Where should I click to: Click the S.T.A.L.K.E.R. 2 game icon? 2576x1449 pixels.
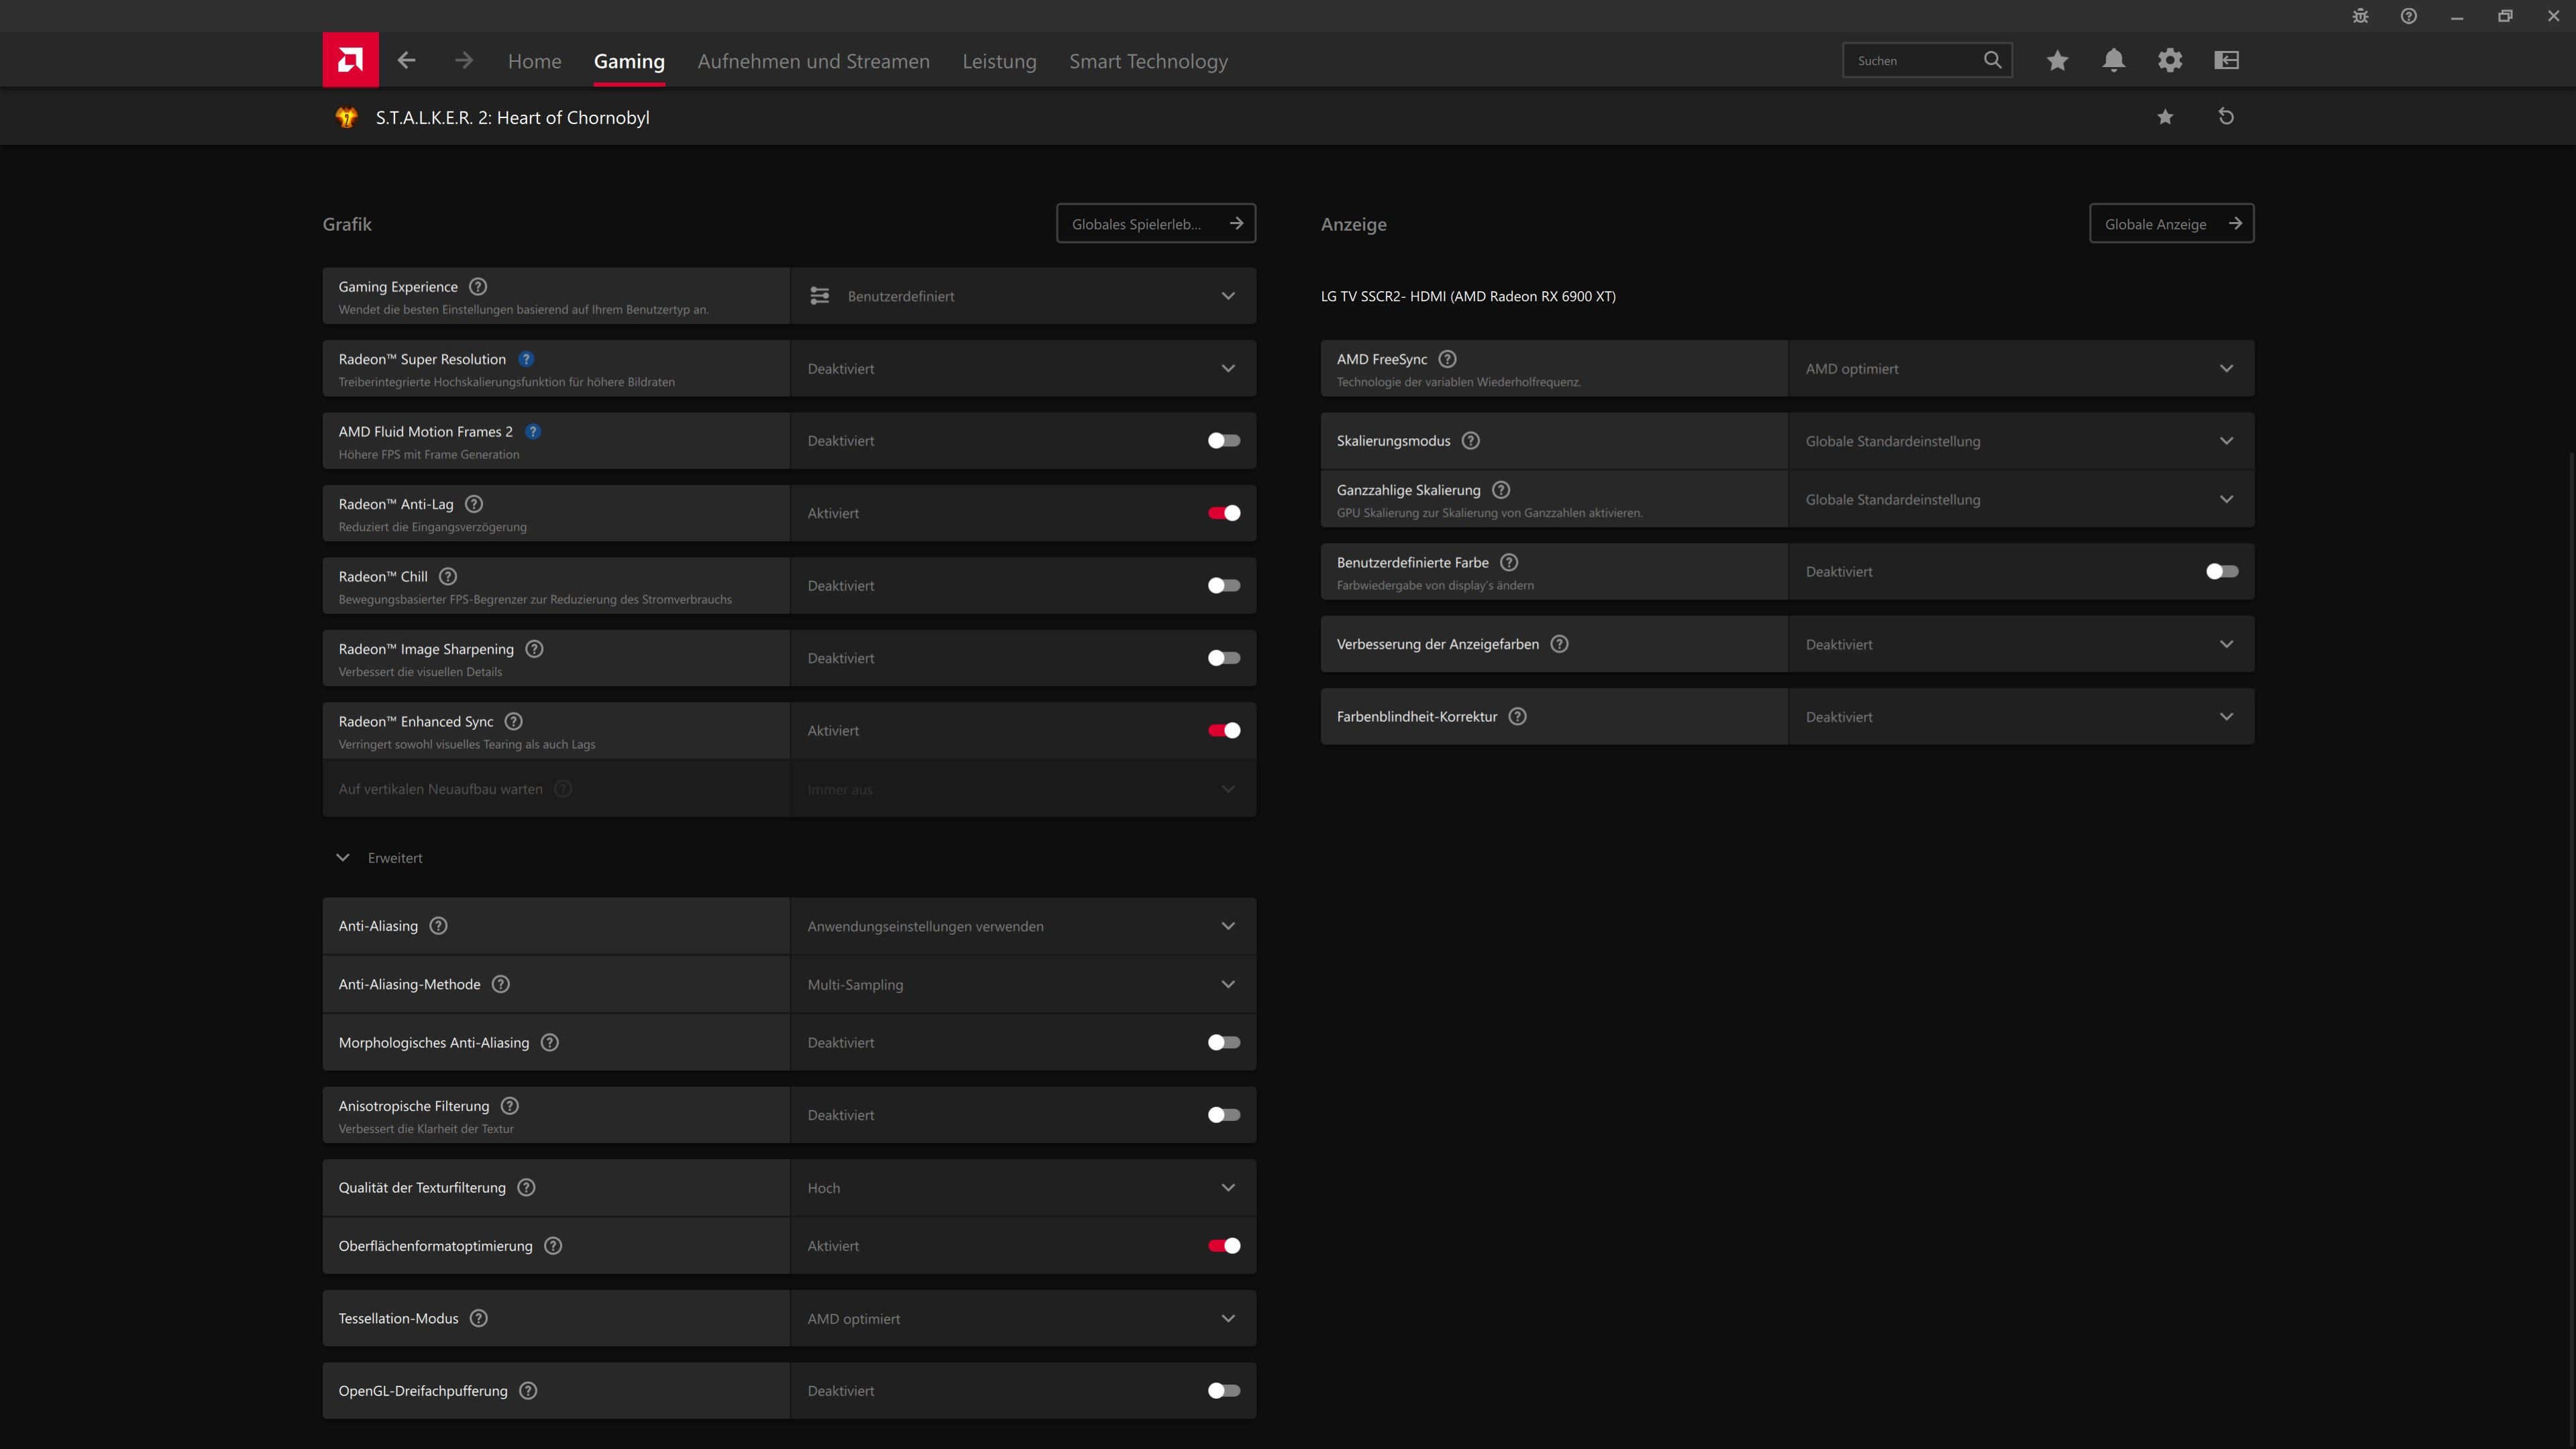tap(346, 117)
